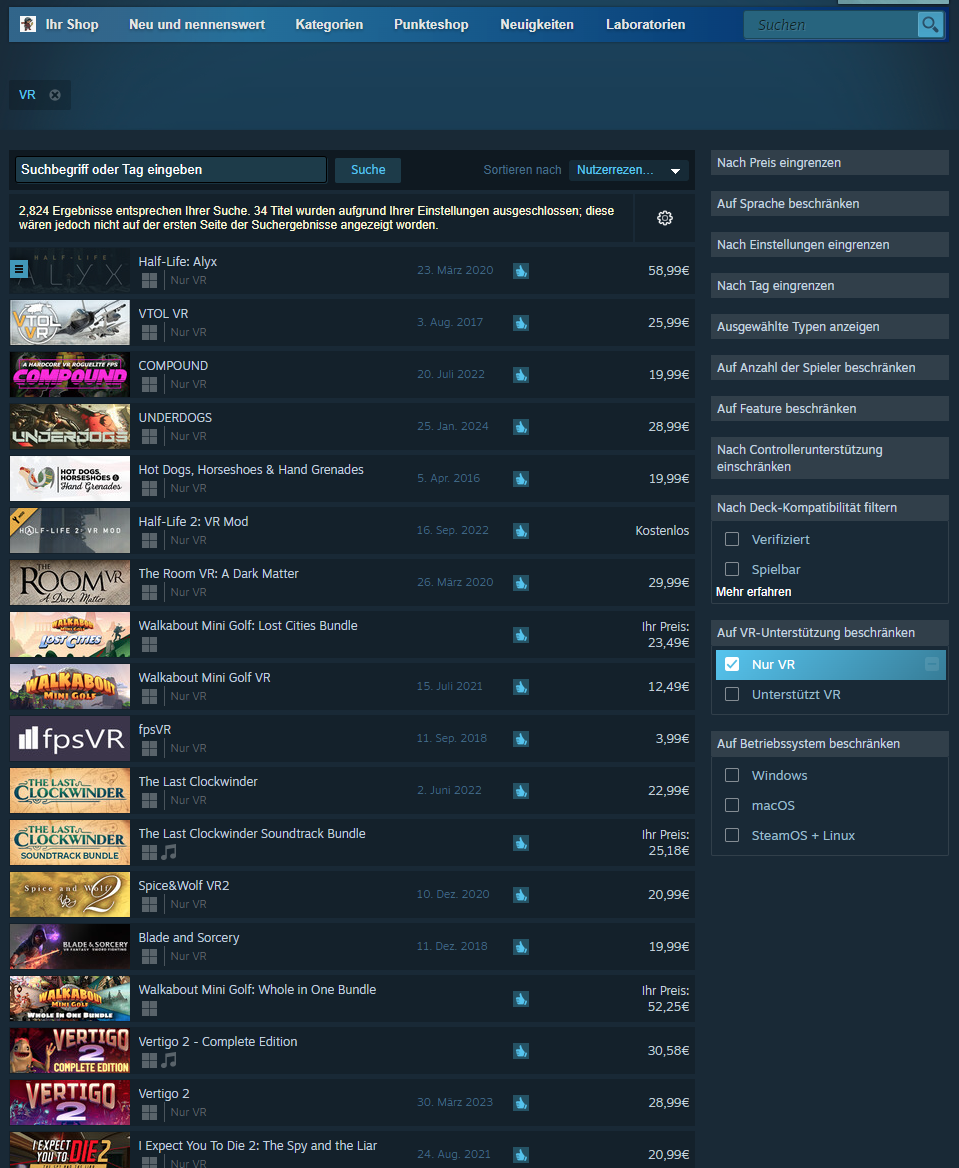This screenshot has width=959, height=1168.
Task: Open the Sortieren nach Nutzerrezensionen dropdown
Action: 628,170
